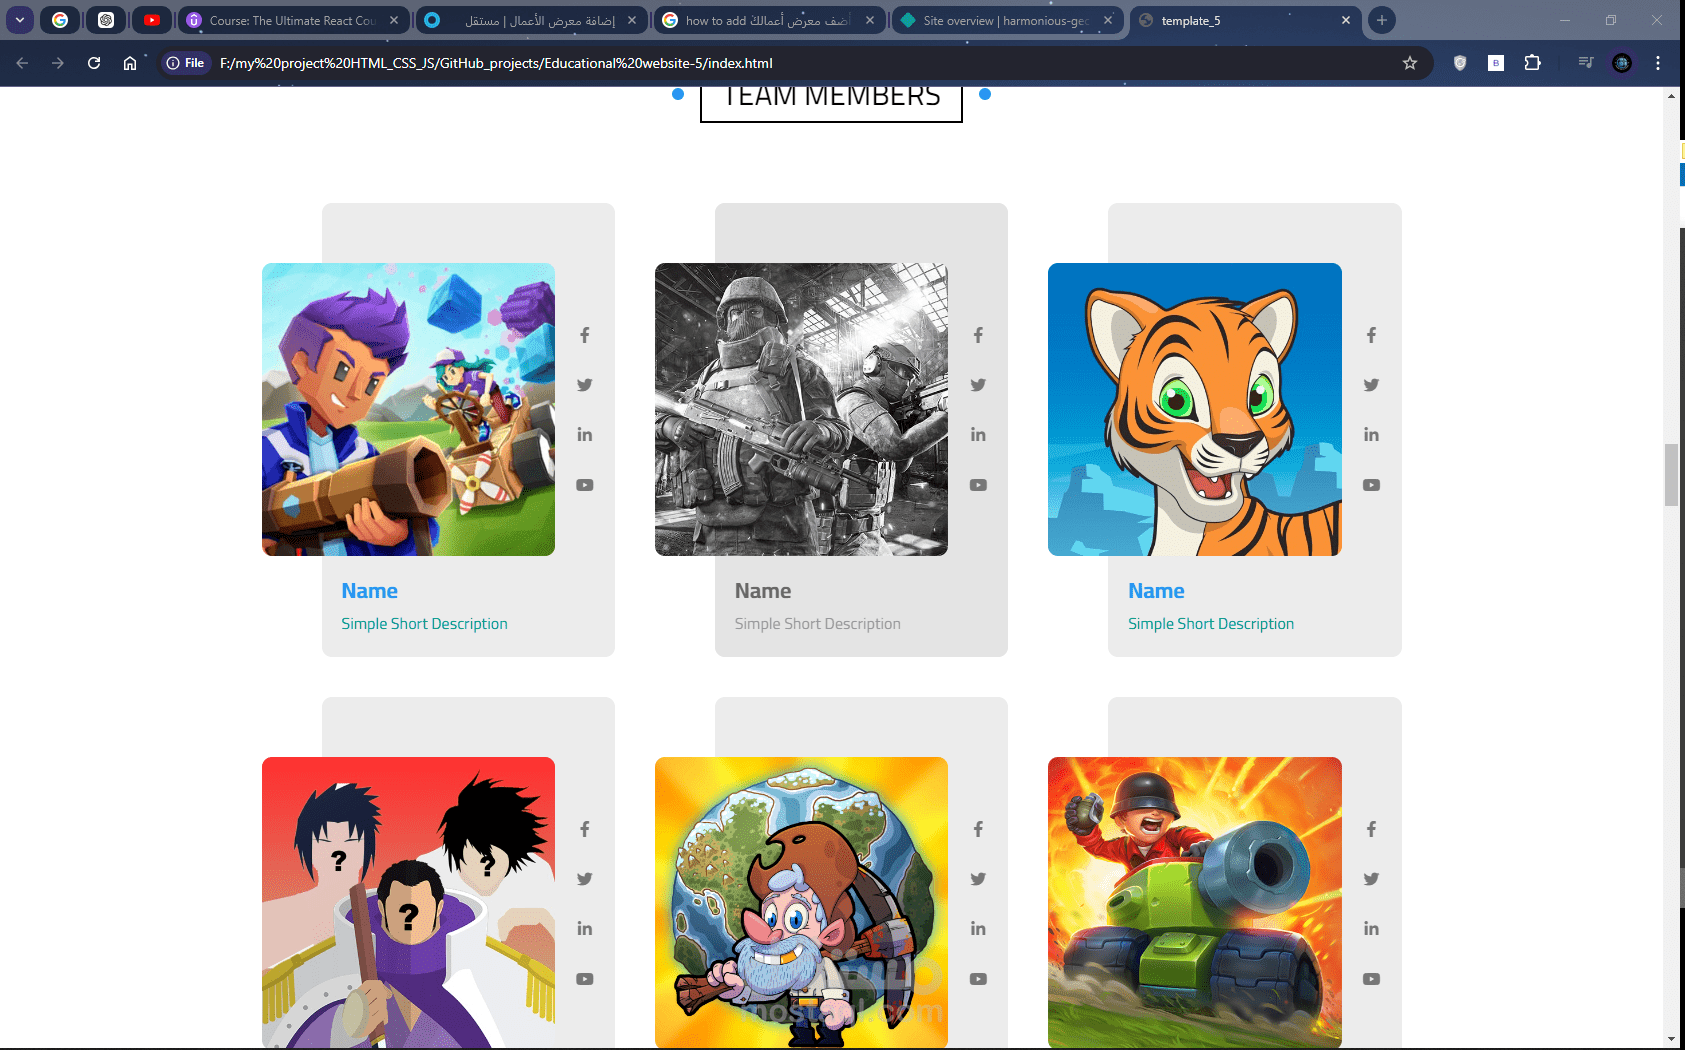Navigate back to previous page

tap(22, 63)
